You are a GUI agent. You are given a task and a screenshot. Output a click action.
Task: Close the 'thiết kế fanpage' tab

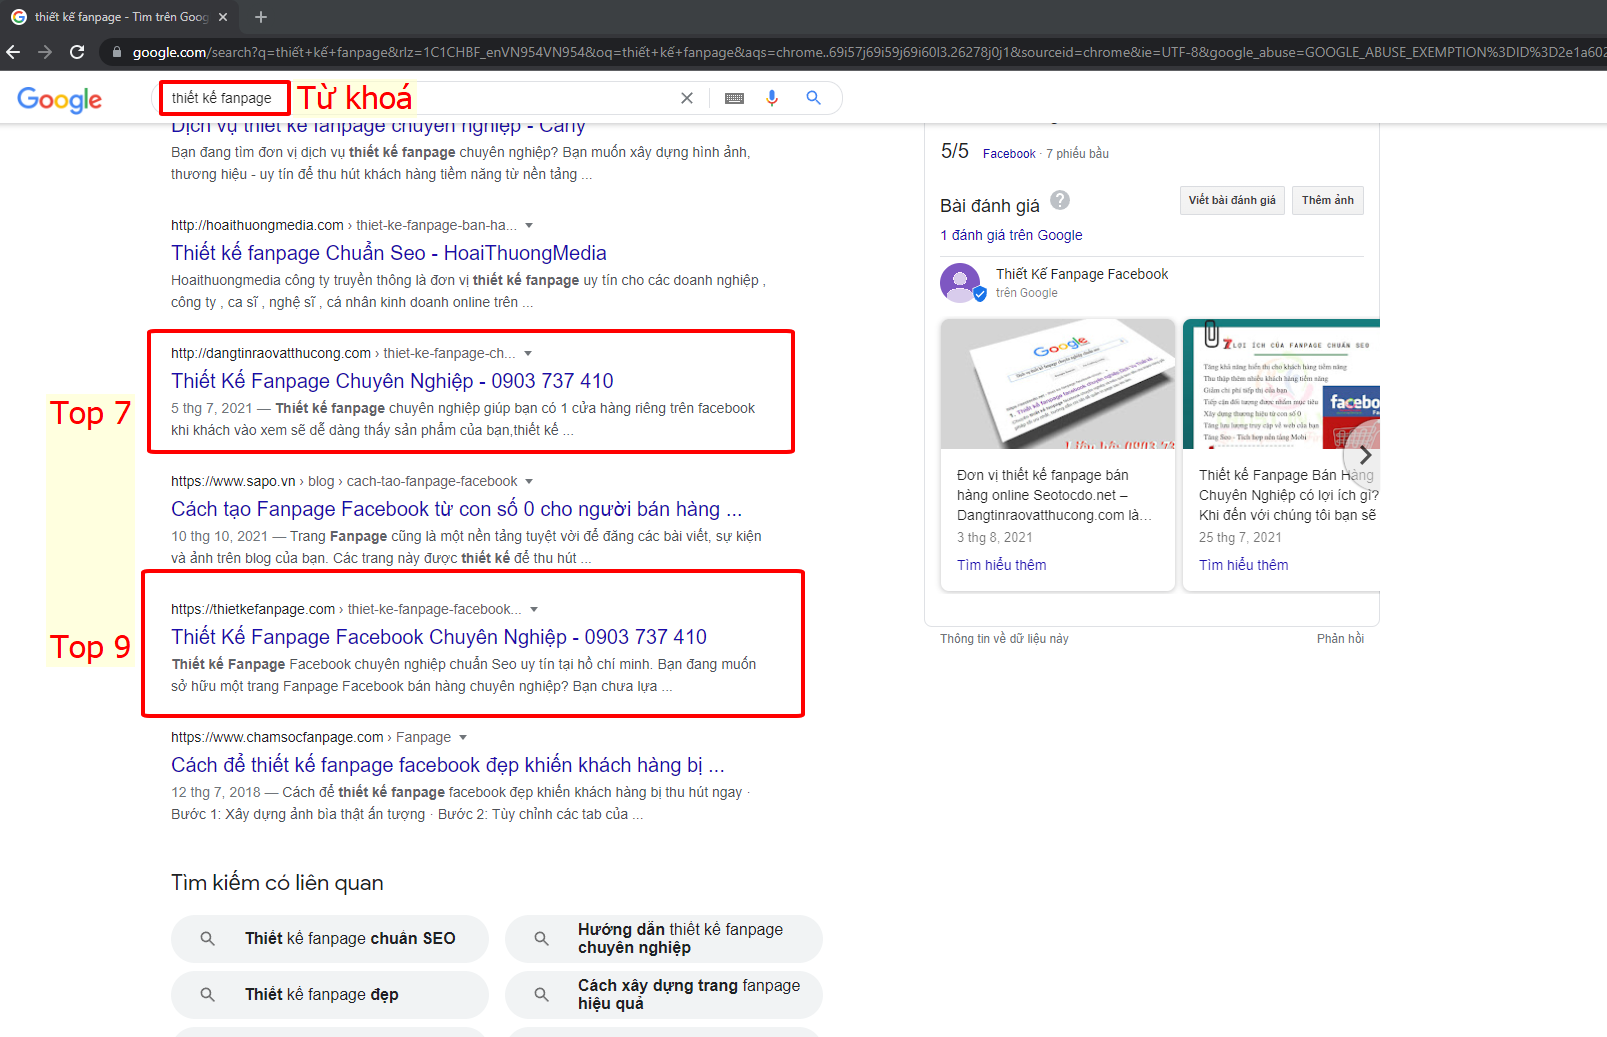pyautogui.click(x=223, y=17)
